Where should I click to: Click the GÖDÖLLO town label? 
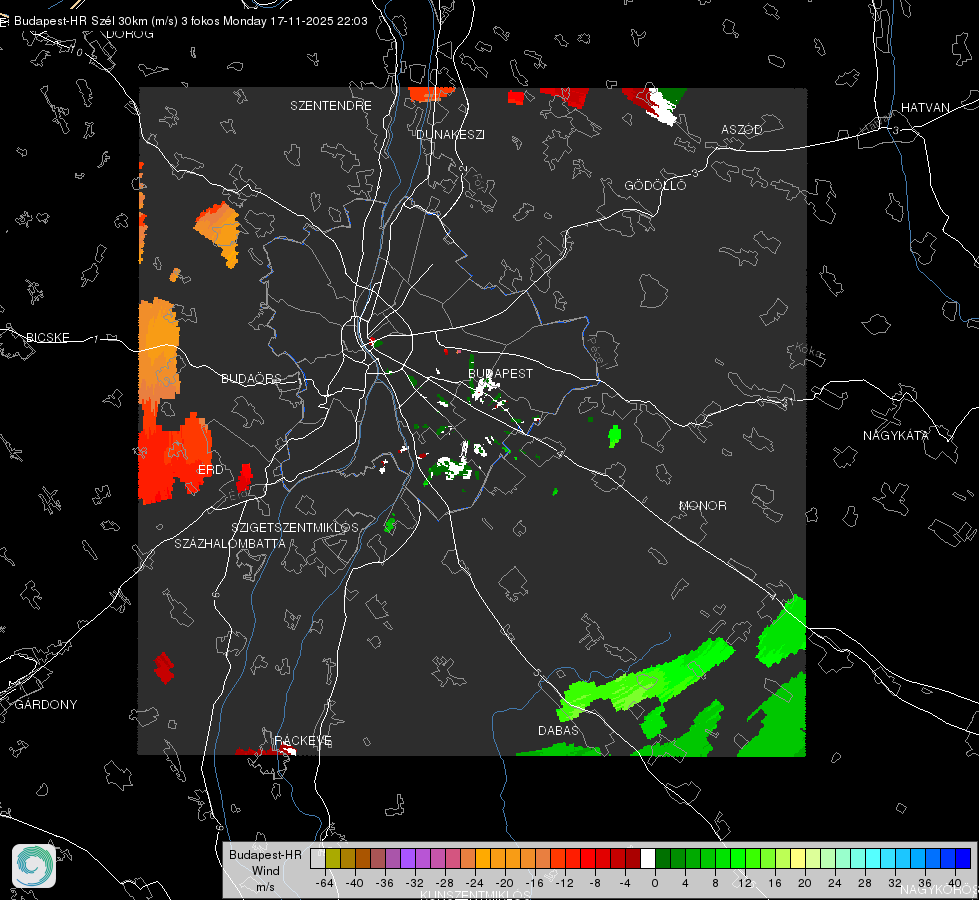coord(655,185)
